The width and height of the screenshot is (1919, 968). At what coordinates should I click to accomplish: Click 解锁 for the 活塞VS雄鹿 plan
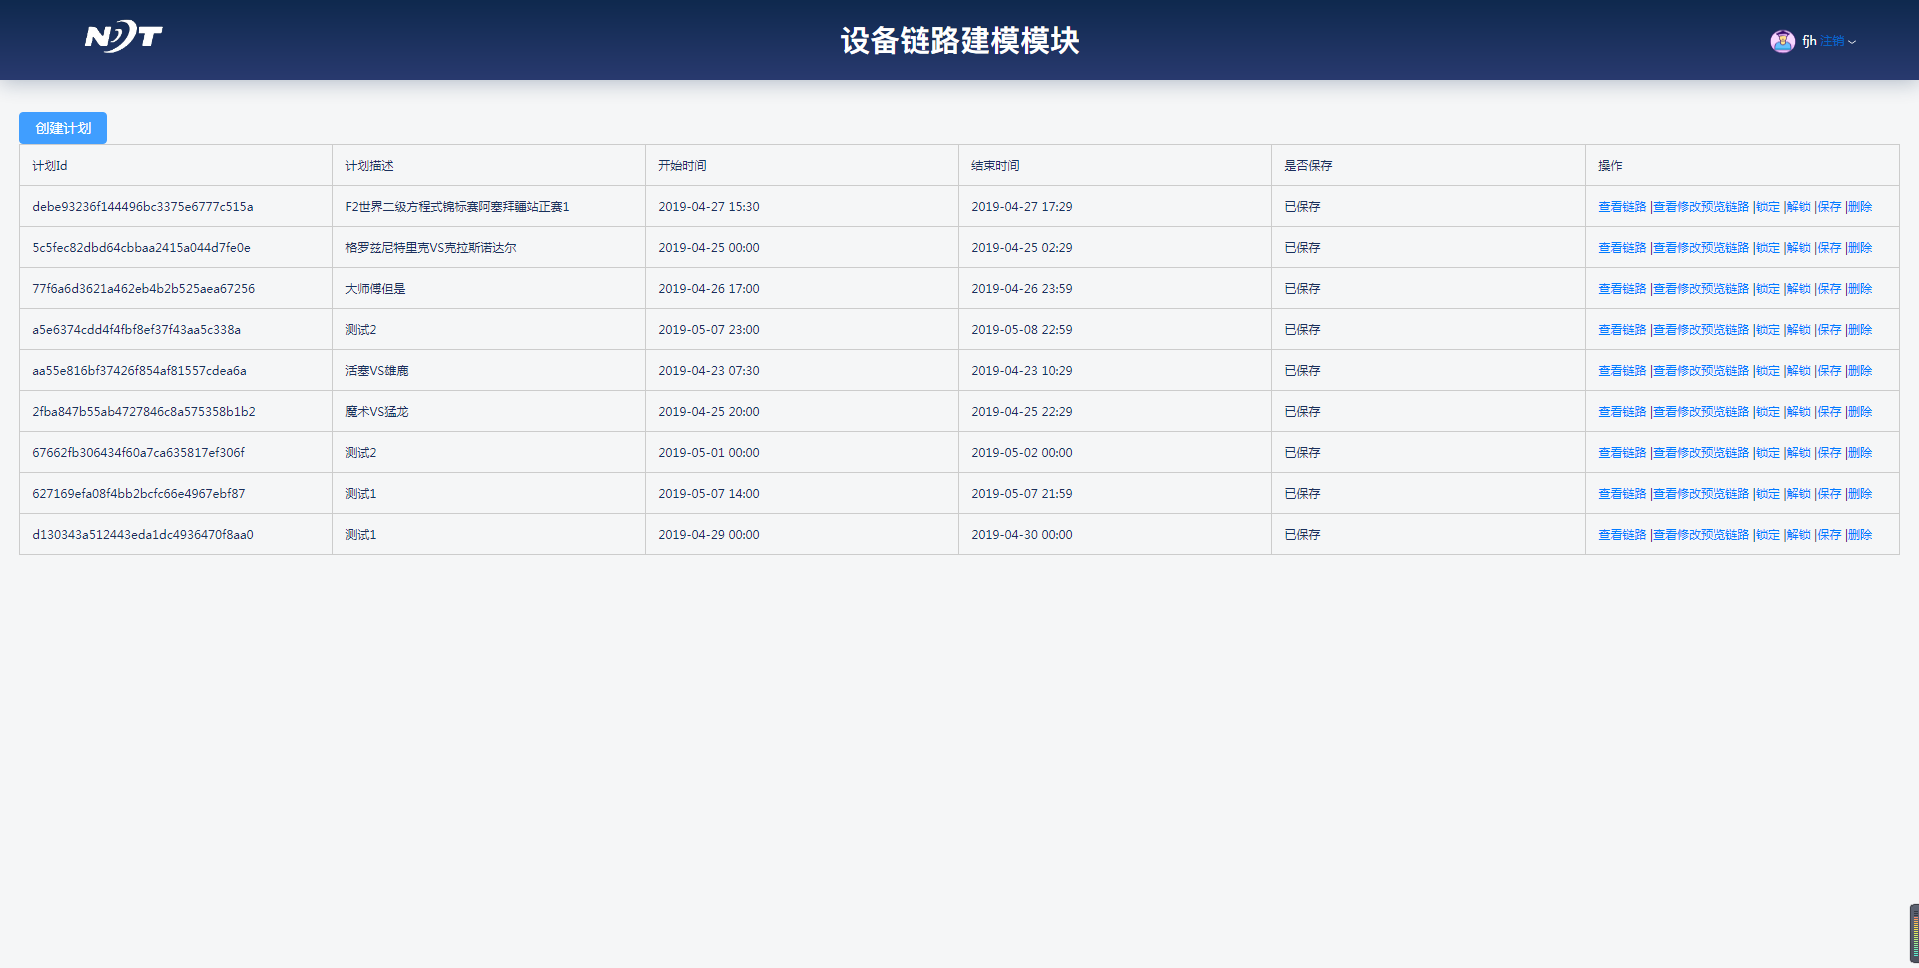pos(1799,371)
